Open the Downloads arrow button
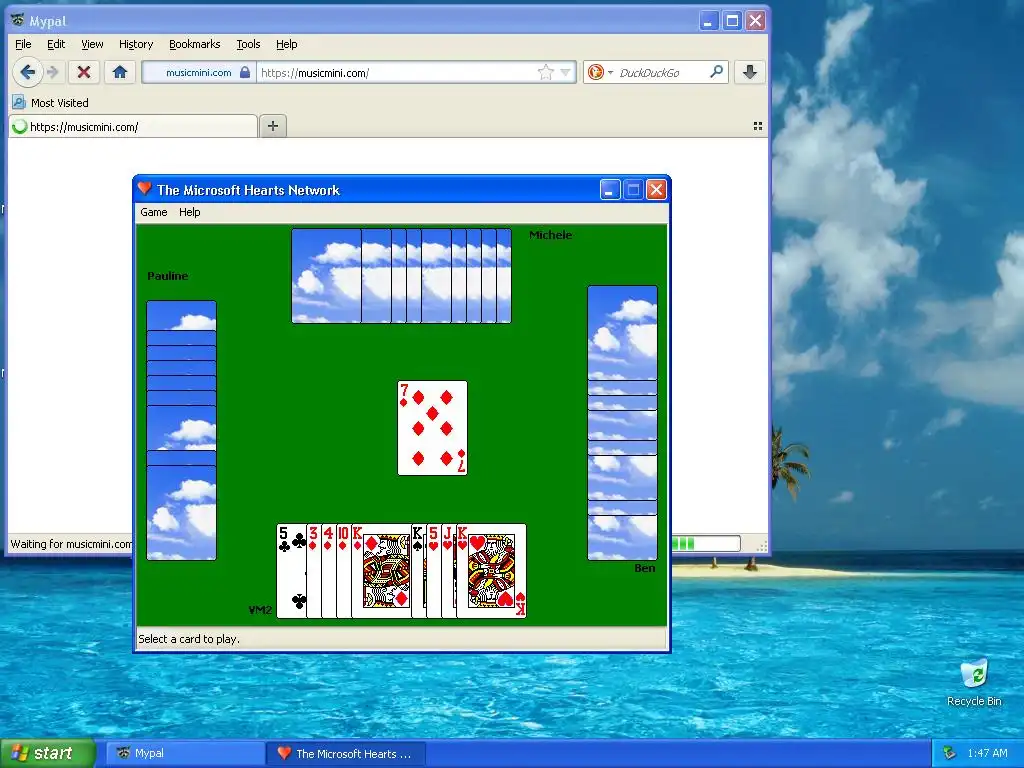Viewport: 1024px width, 768px height. coord(750,72)
